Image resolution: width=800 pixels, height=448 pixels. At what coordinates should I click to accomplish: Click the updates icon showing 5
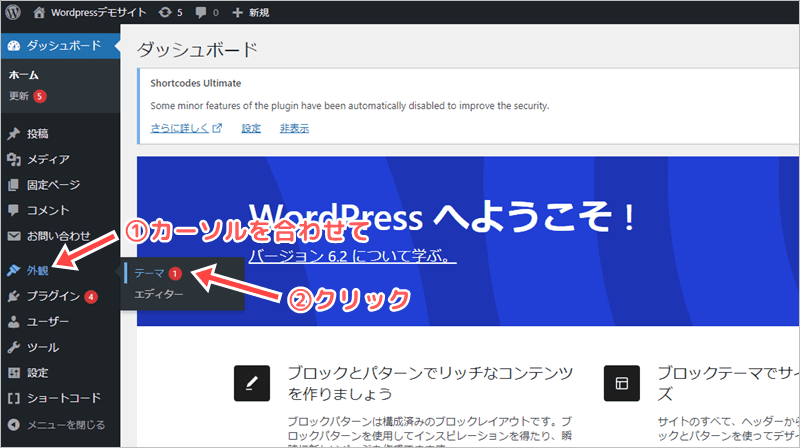[x=170, y=13]
